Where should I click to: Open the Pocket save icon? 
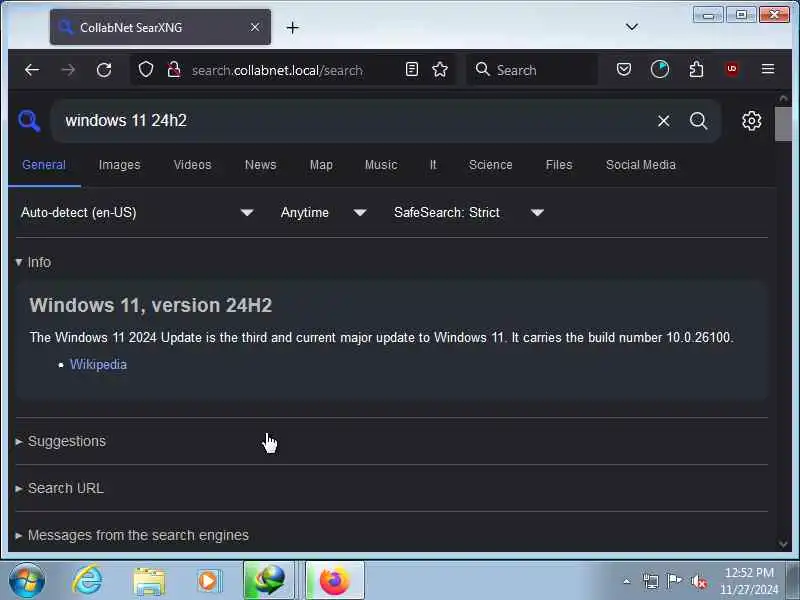coord(623,69)
